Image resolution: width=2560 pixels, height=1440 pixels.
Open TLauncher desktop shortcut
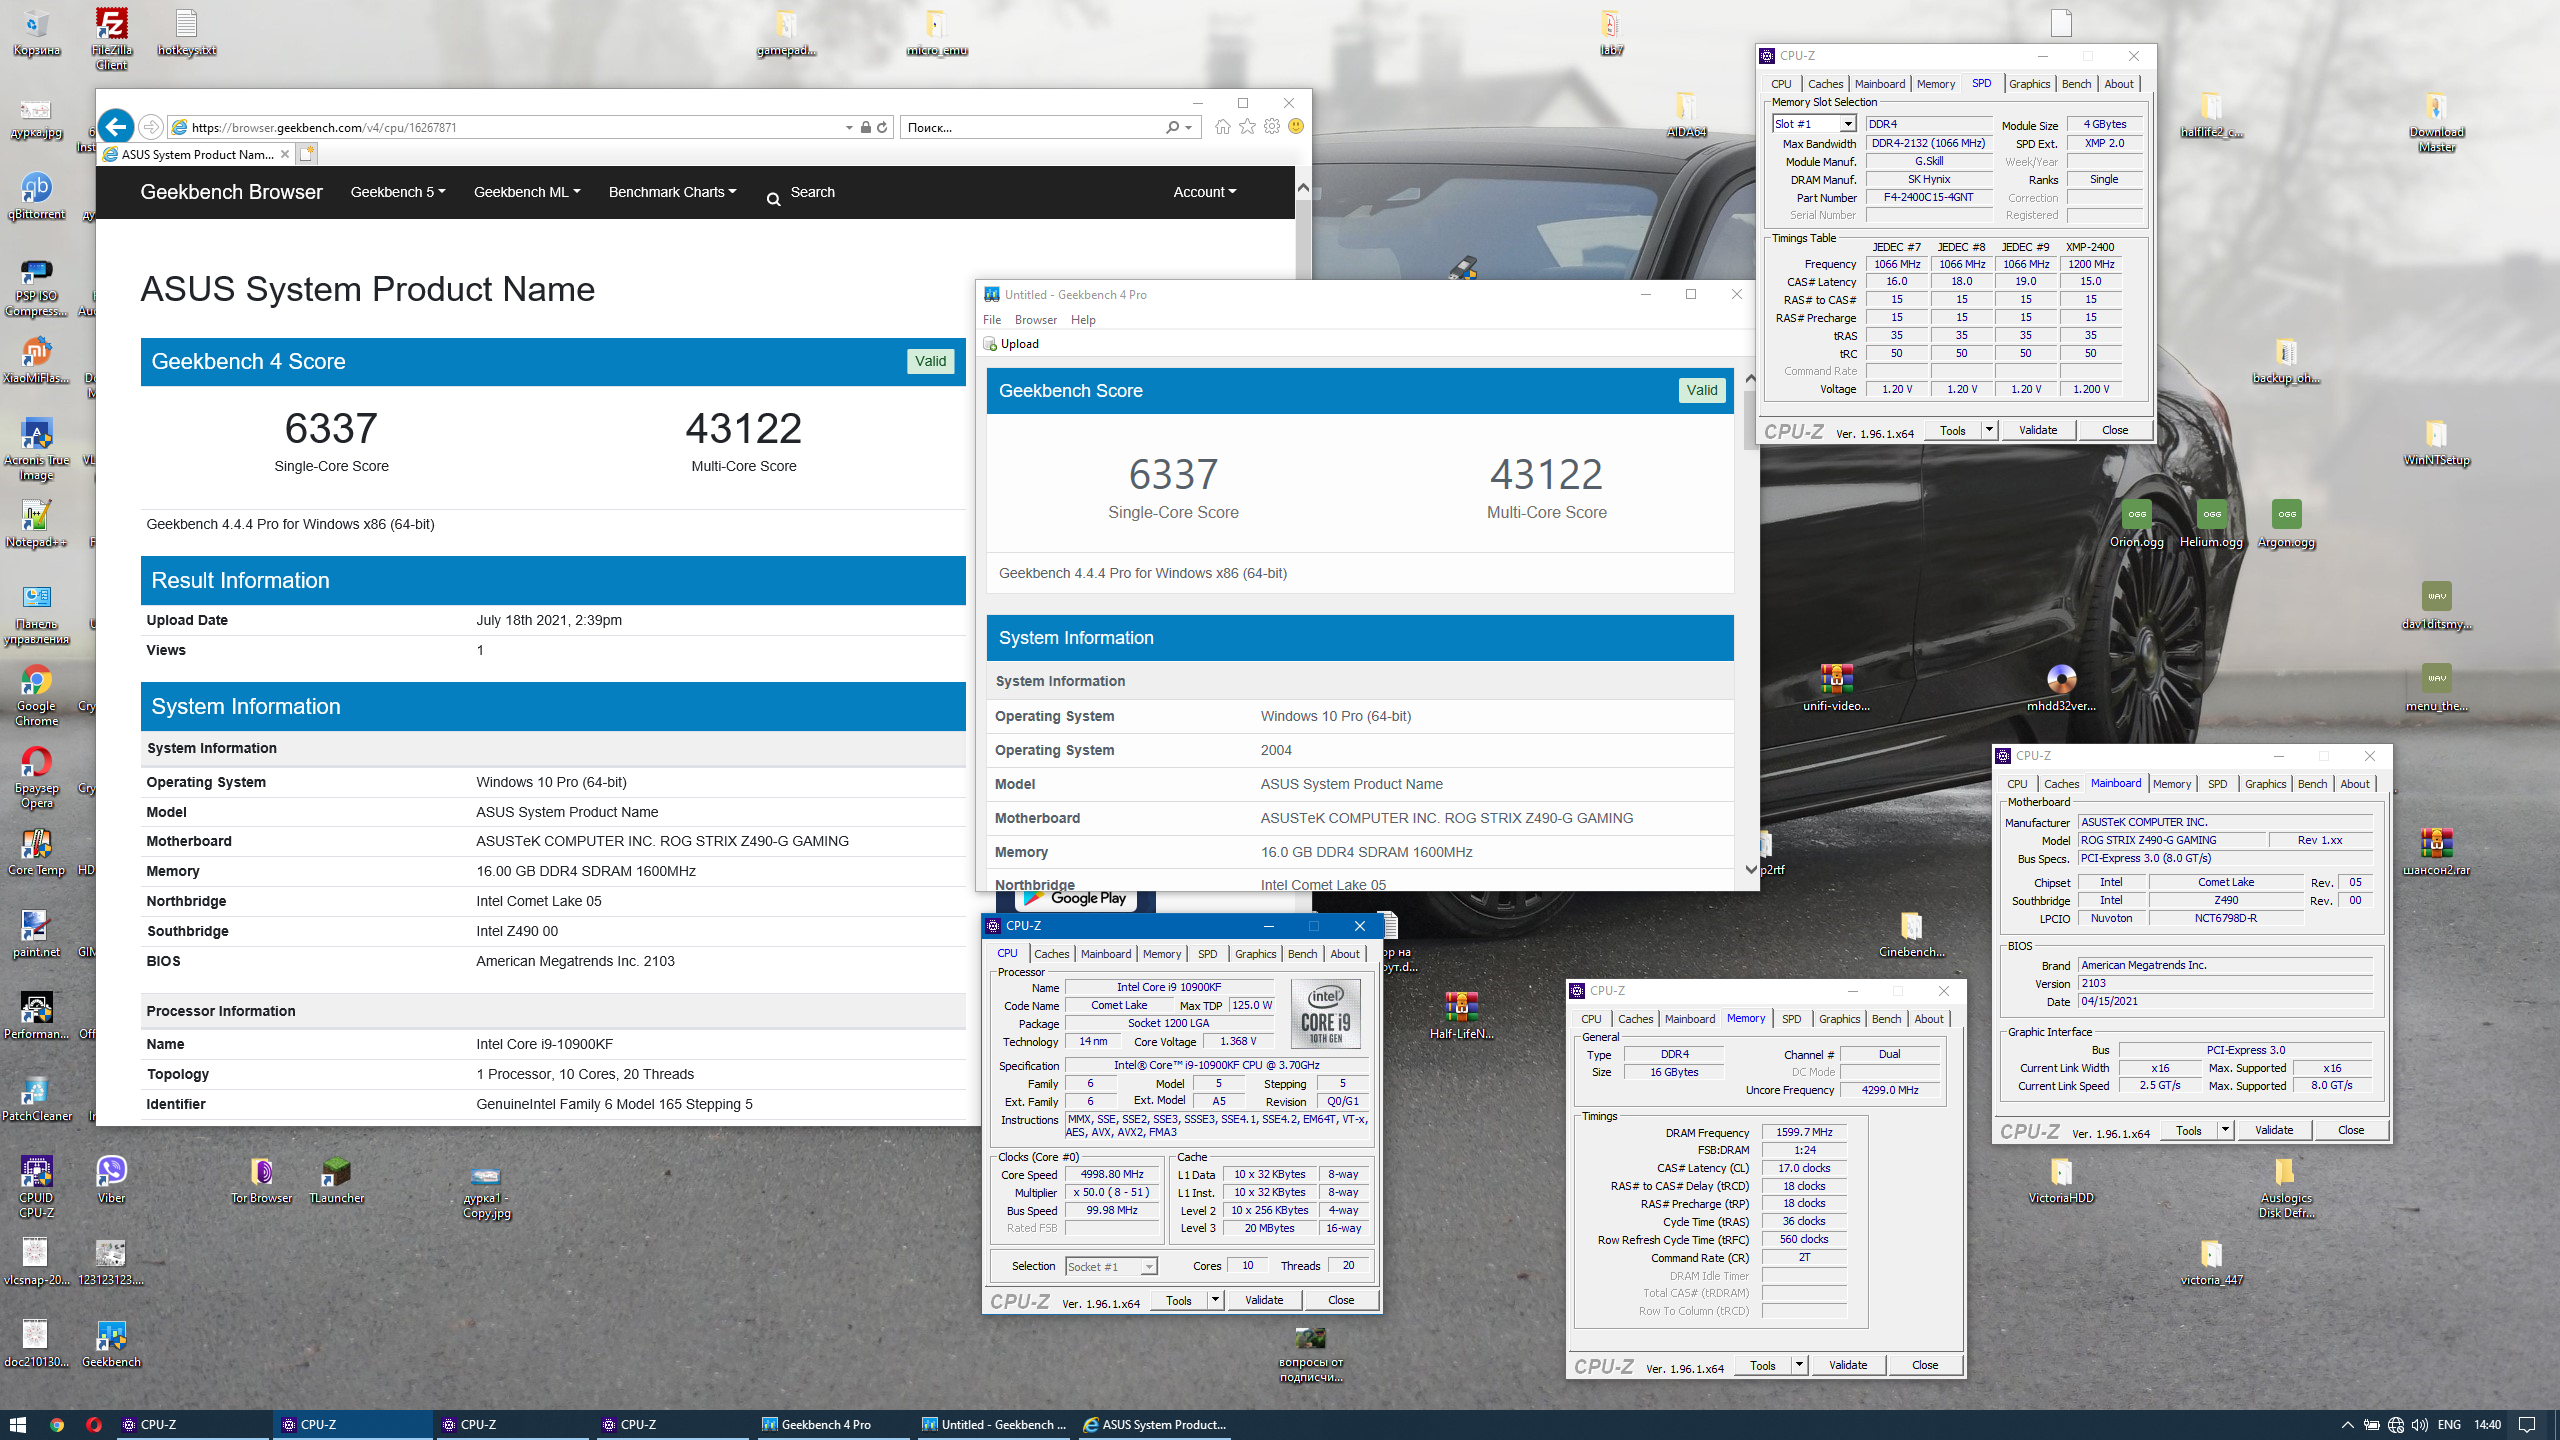pyautogui.click(x=337, y=1178)
